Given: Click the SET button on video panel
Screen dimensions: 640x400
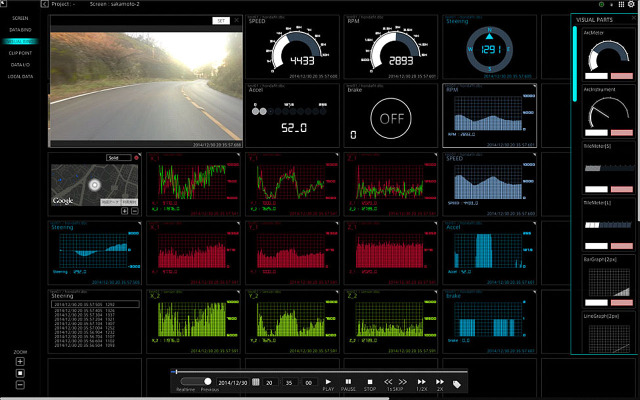Looking at the screenshot, I should coord(221,20).
